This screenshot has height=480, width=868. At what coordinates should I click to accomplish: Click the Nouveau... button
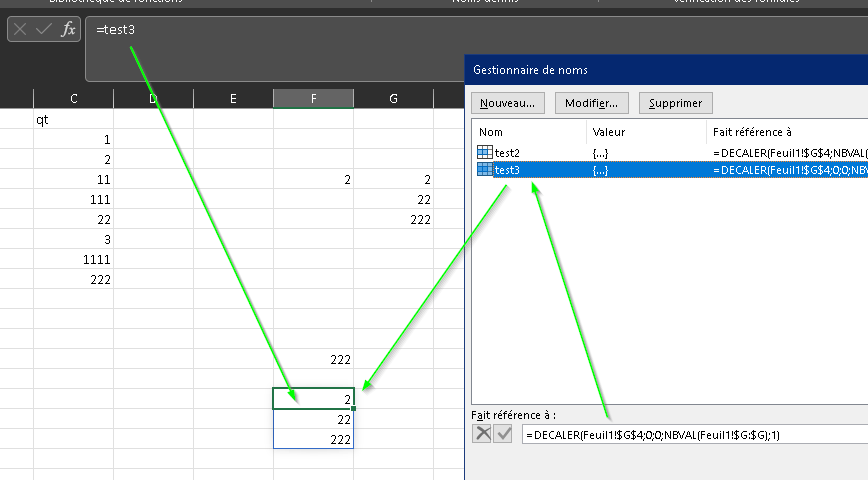(x=508, y=103)
